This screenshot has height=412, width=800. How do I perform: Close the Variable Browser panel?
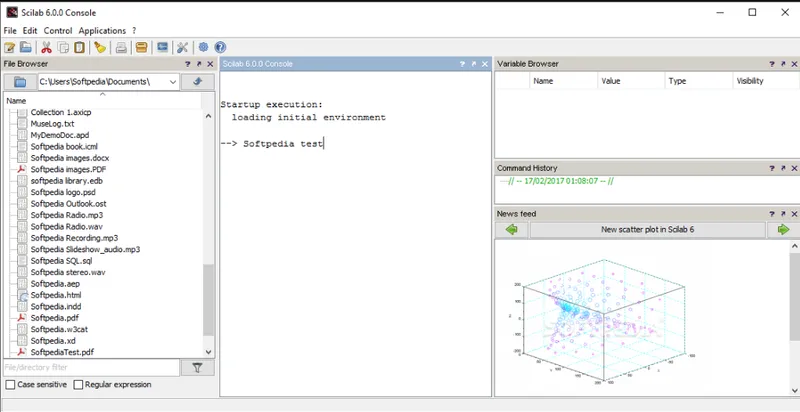794,64
